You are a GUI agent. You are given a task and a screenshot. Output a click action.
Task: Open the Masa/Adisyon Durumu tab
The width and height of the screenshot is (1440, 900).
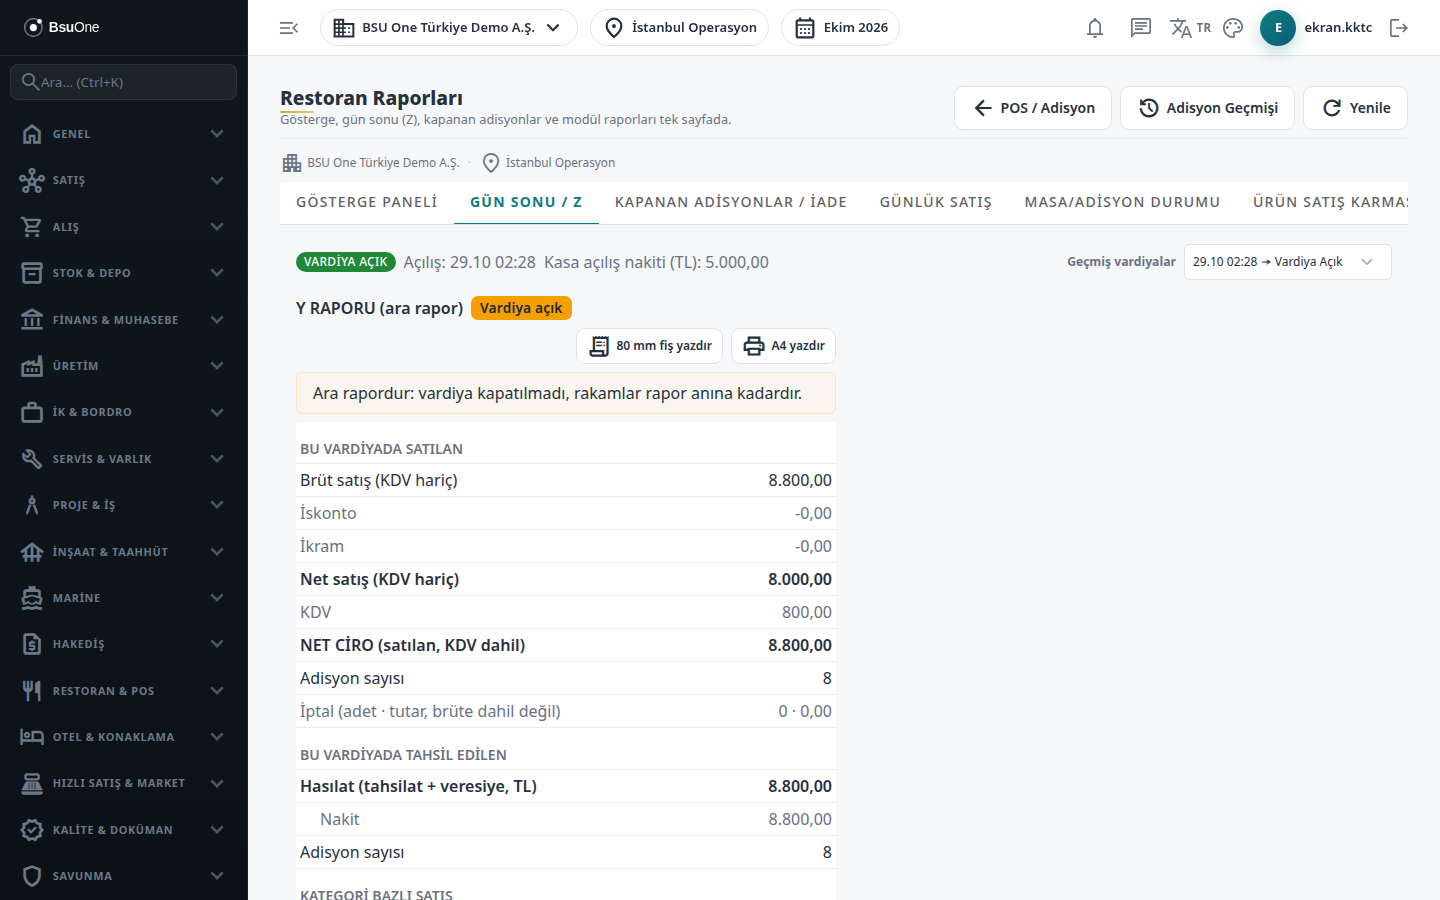click(1122, 202)
